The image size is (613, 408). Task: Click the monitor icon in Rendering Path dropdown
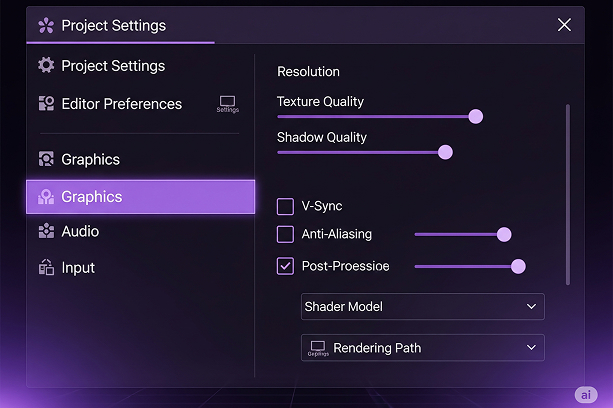[319, 346]
